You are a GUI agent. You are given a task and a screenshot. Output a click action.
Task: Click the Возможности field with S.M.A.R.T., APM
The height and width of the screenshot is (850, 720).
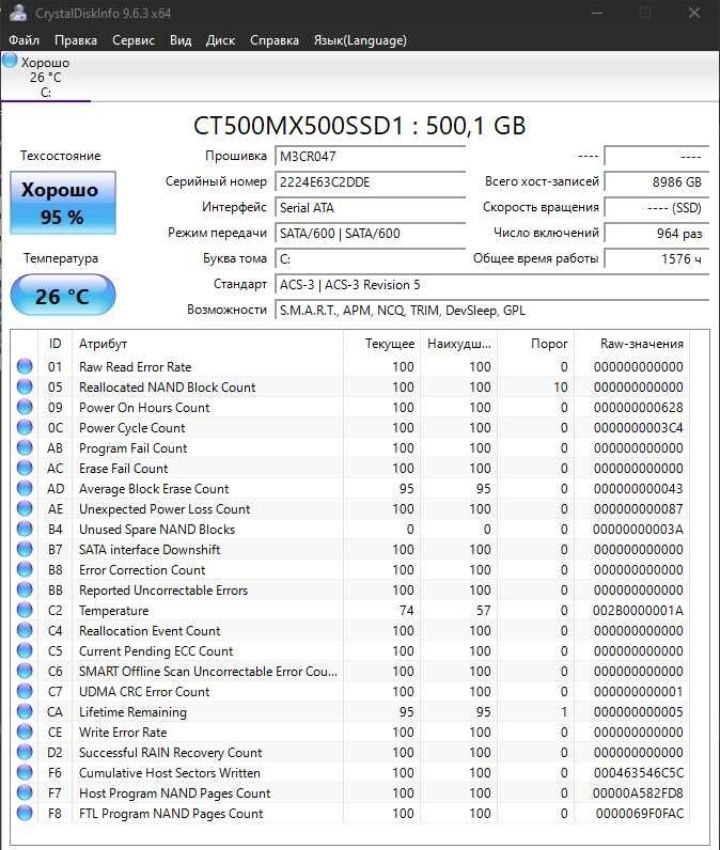(492, 310)
